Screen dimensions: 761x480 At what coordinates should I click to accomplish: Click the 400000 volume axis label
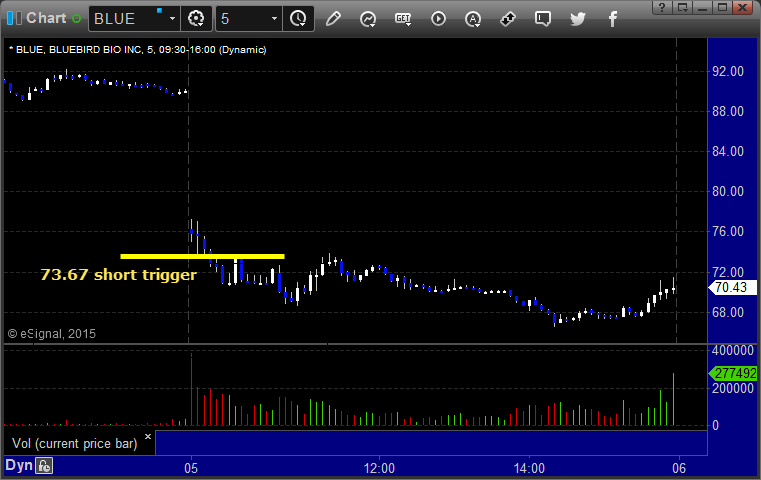click(732, 350)
